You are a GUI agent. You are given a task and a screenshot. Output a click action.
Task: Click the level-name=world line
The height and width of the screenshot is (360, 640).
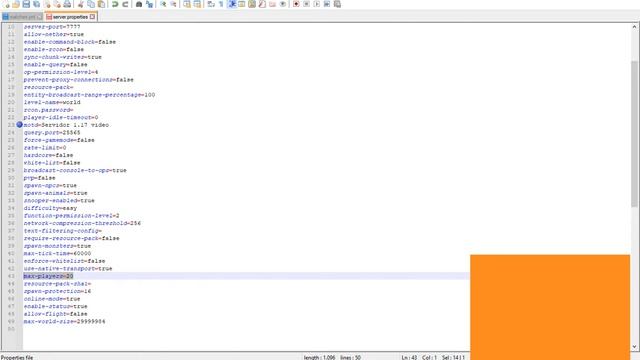52,102
